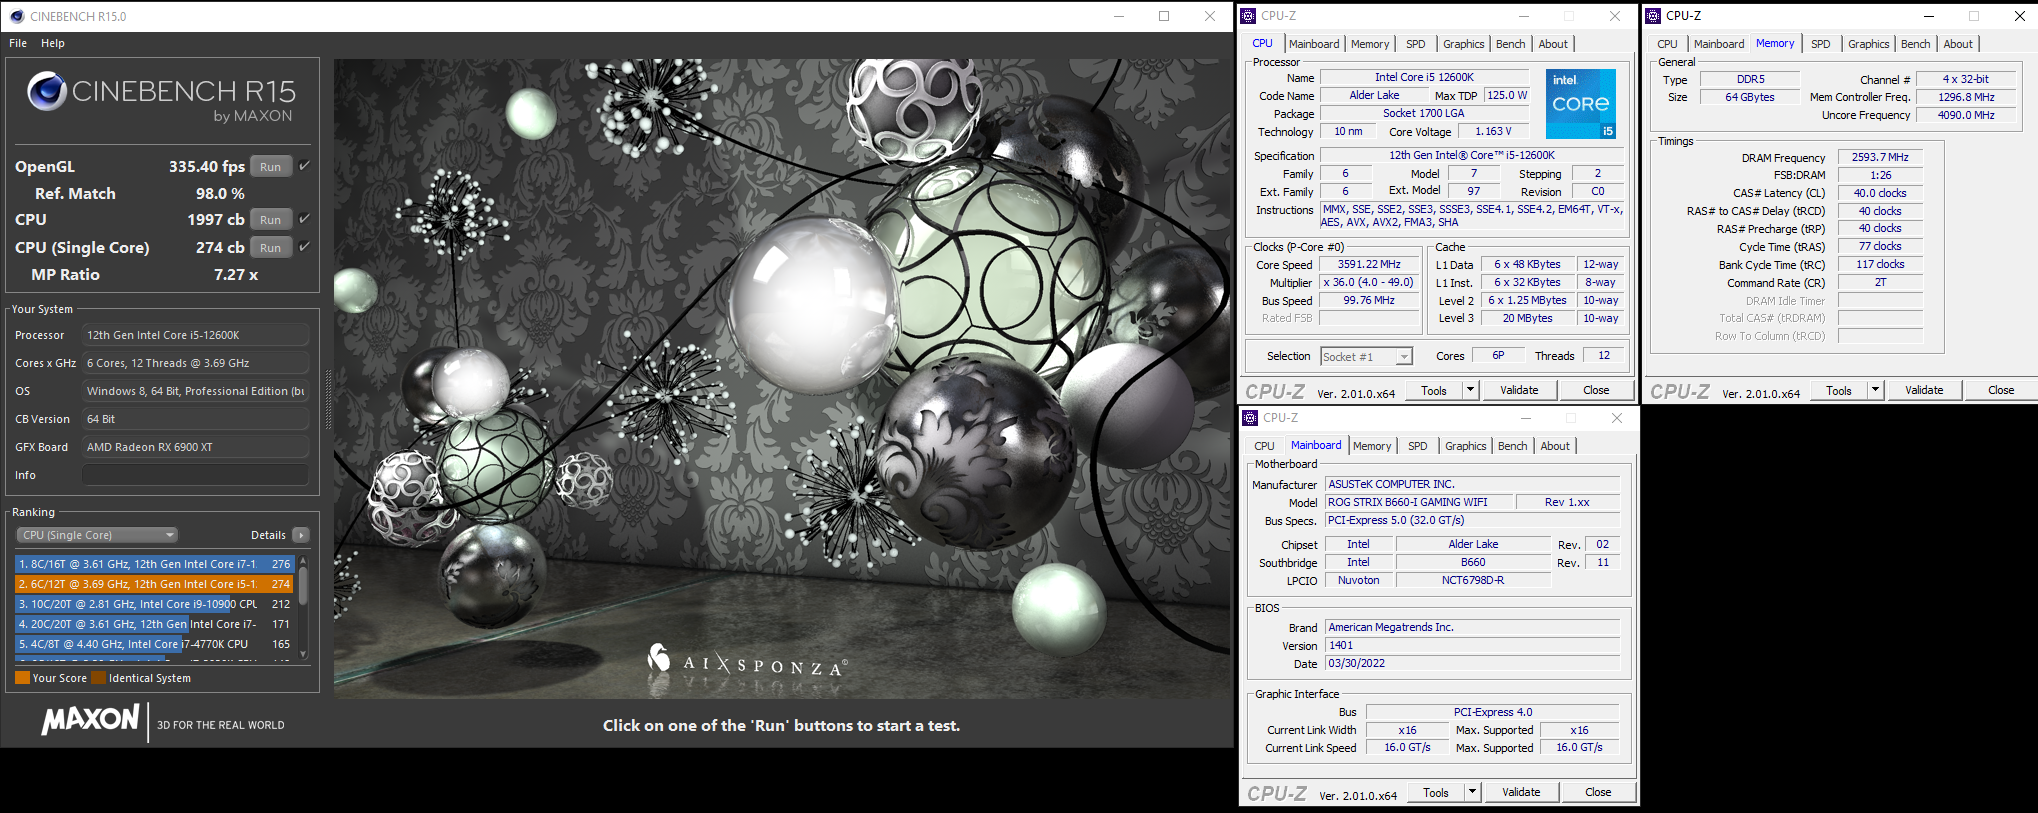Switch to Bench tab in CPU-Z CPU window

[1510, 44]
